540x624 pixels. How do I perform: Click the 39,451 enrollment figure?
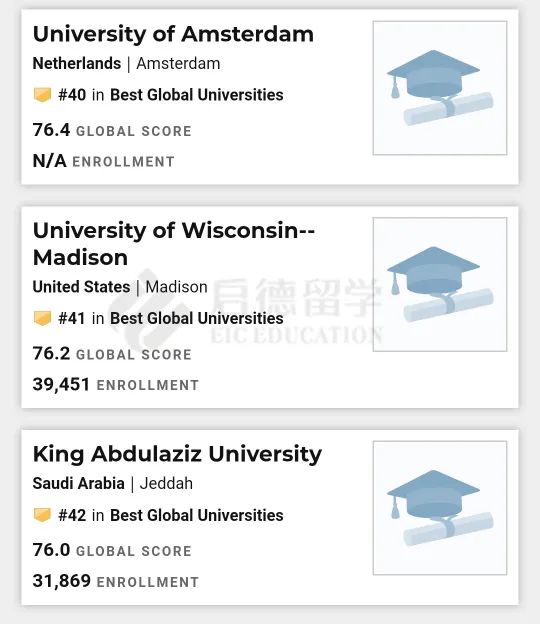(61, 384)
